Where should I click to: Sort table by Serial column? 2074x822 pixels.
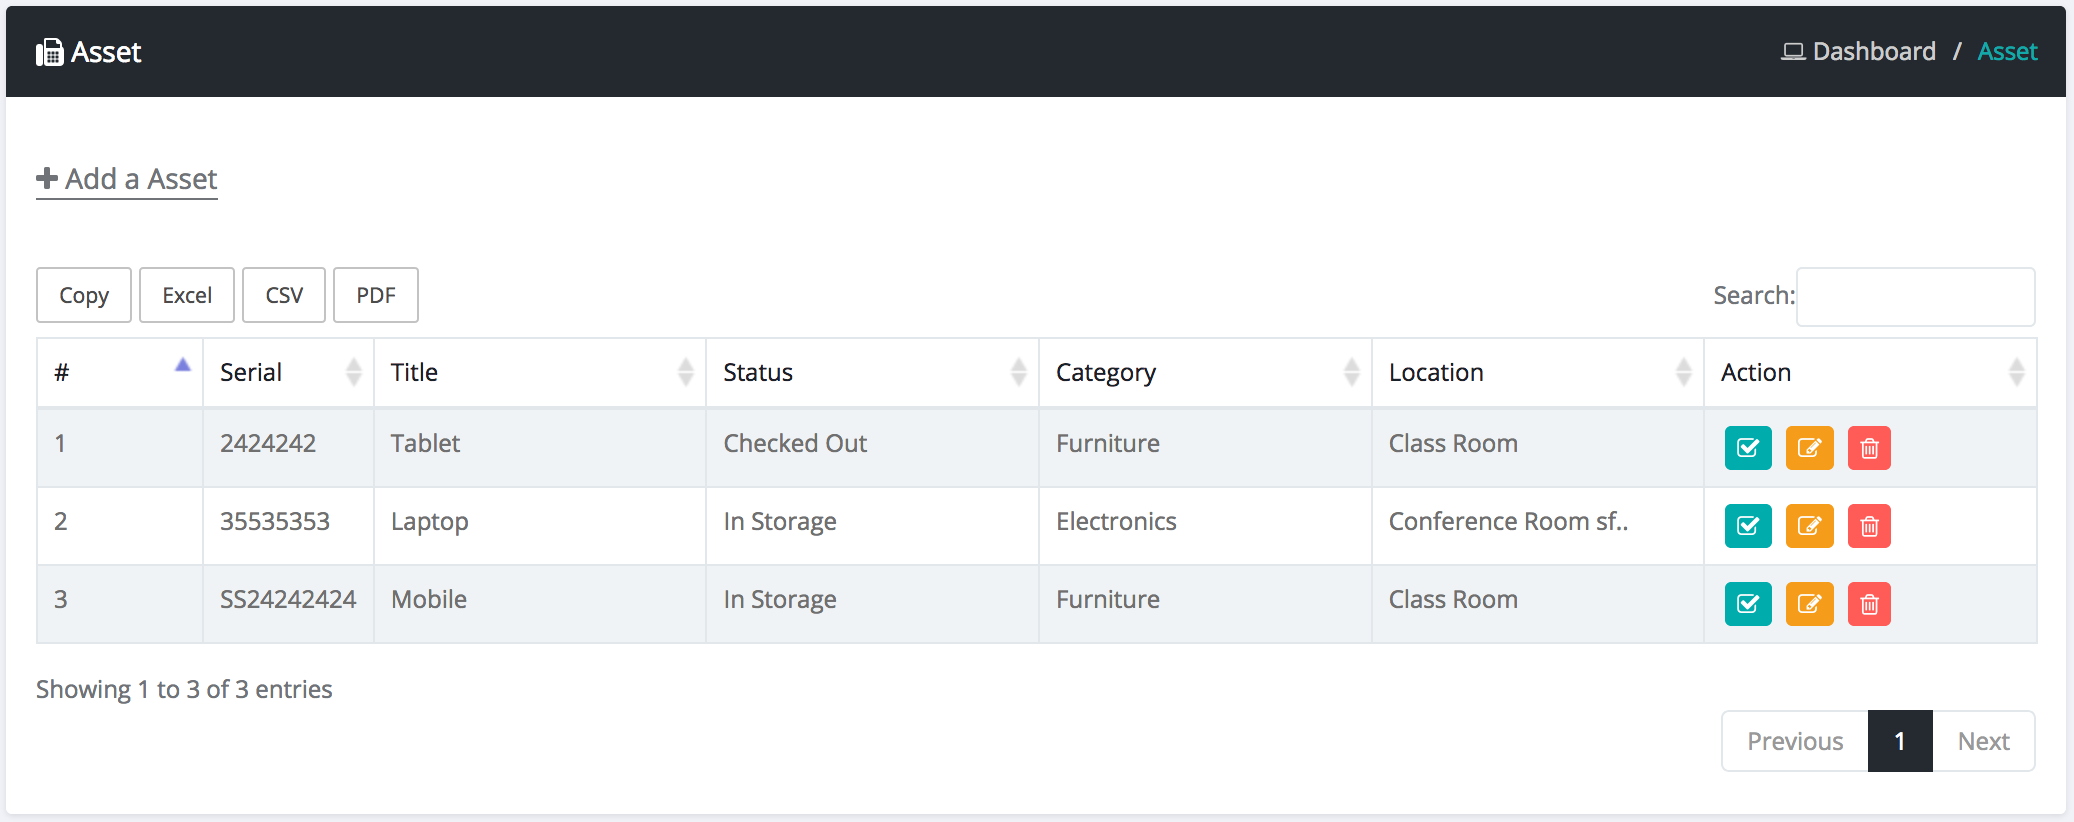[288, 372]
